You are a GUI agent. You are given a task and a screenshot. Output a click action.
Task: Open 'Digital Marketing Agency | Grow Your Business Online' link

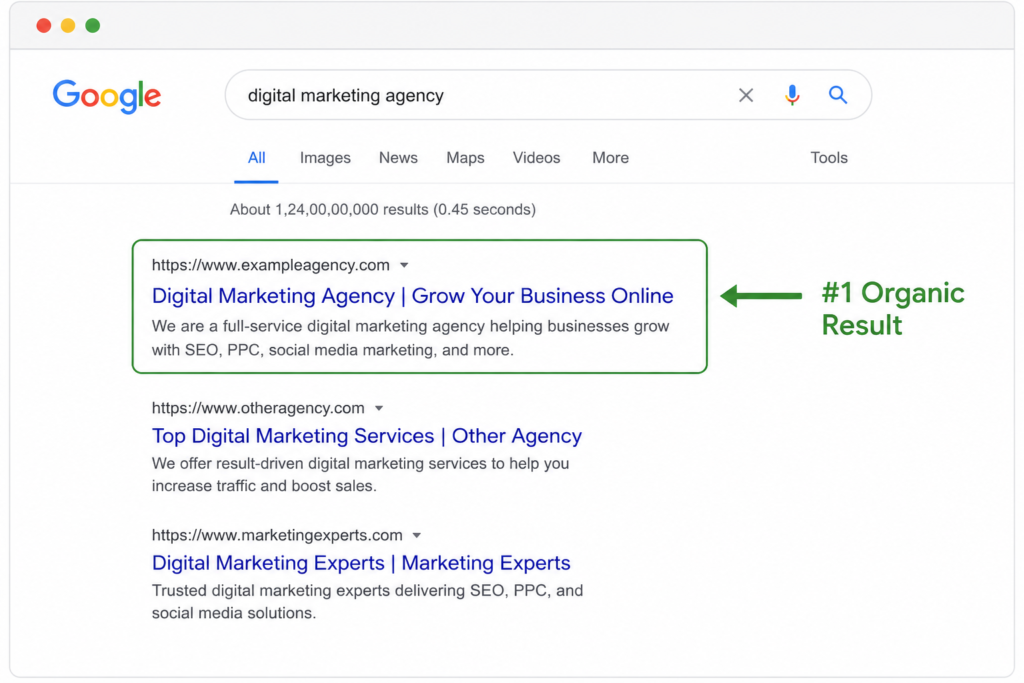[x=413, y=296]
